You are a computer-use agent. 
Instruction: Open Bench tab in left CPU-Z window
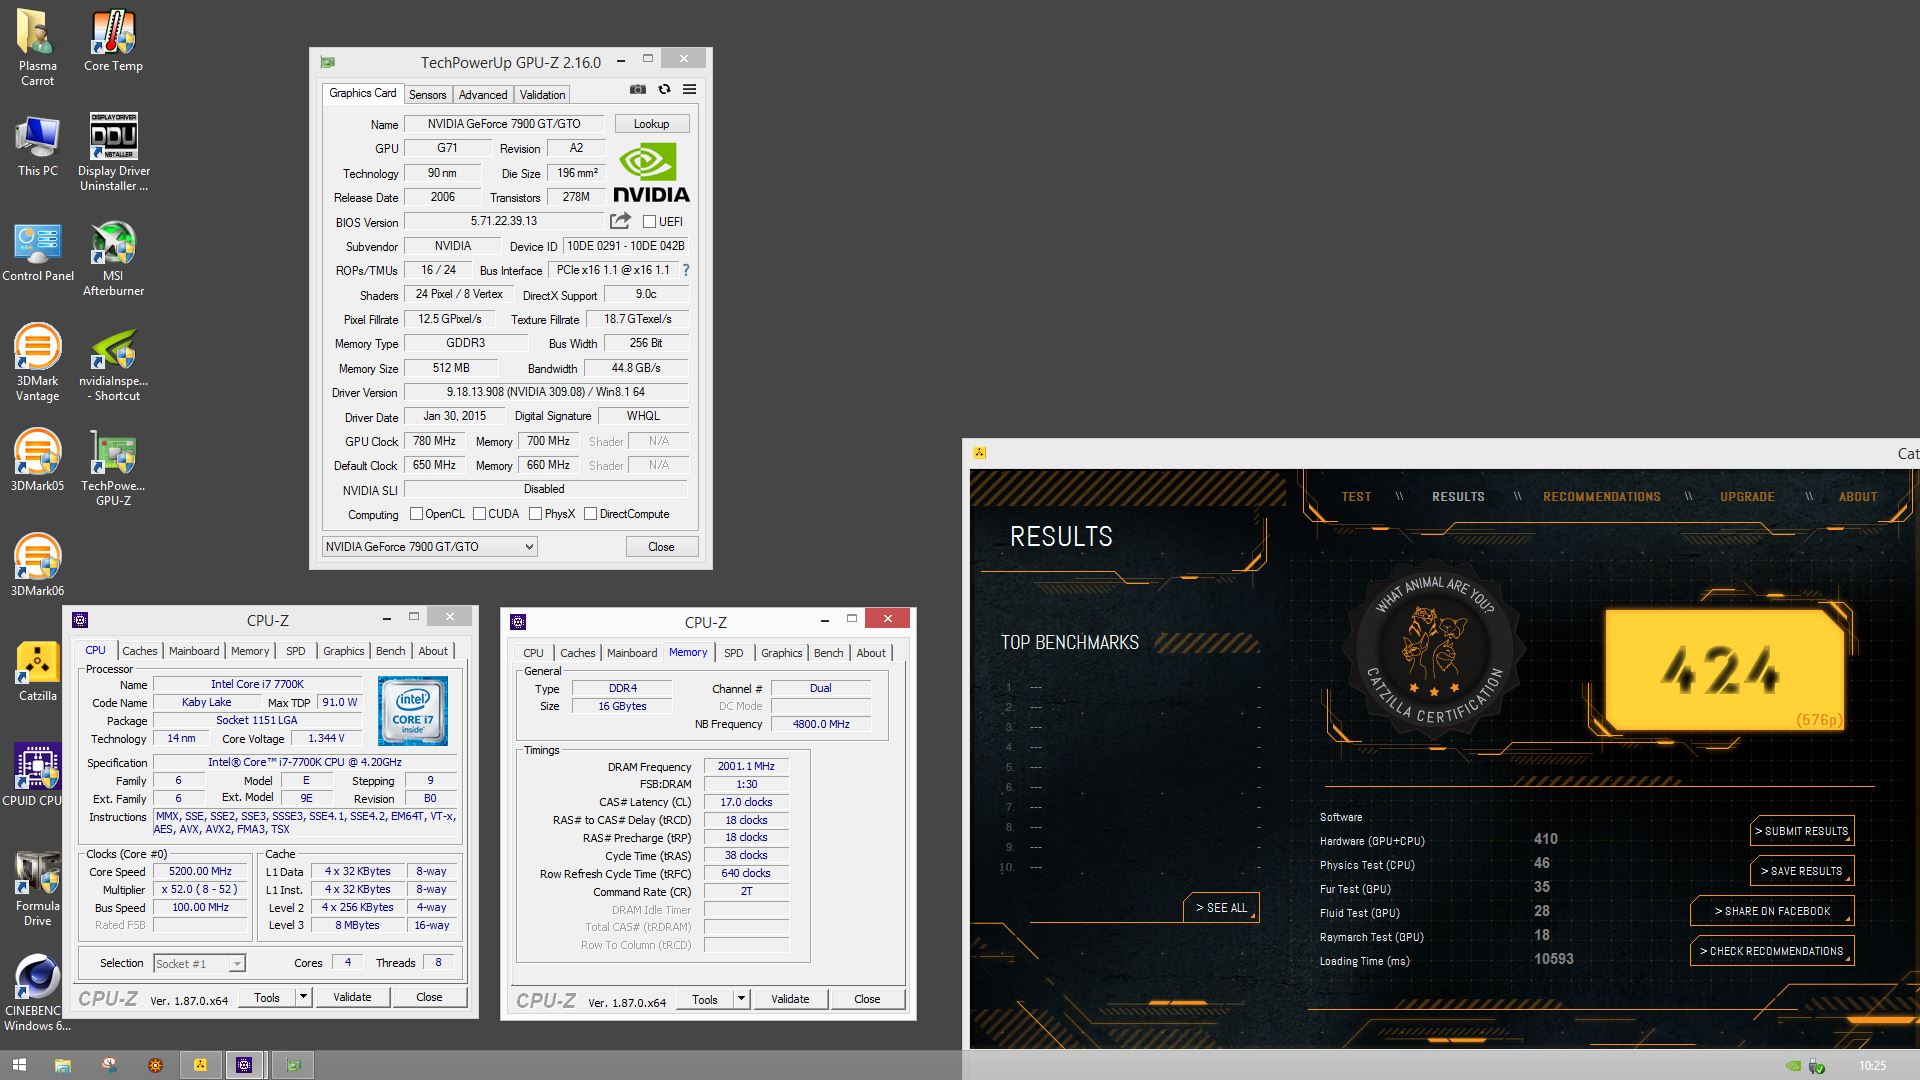tap(391, 651)
